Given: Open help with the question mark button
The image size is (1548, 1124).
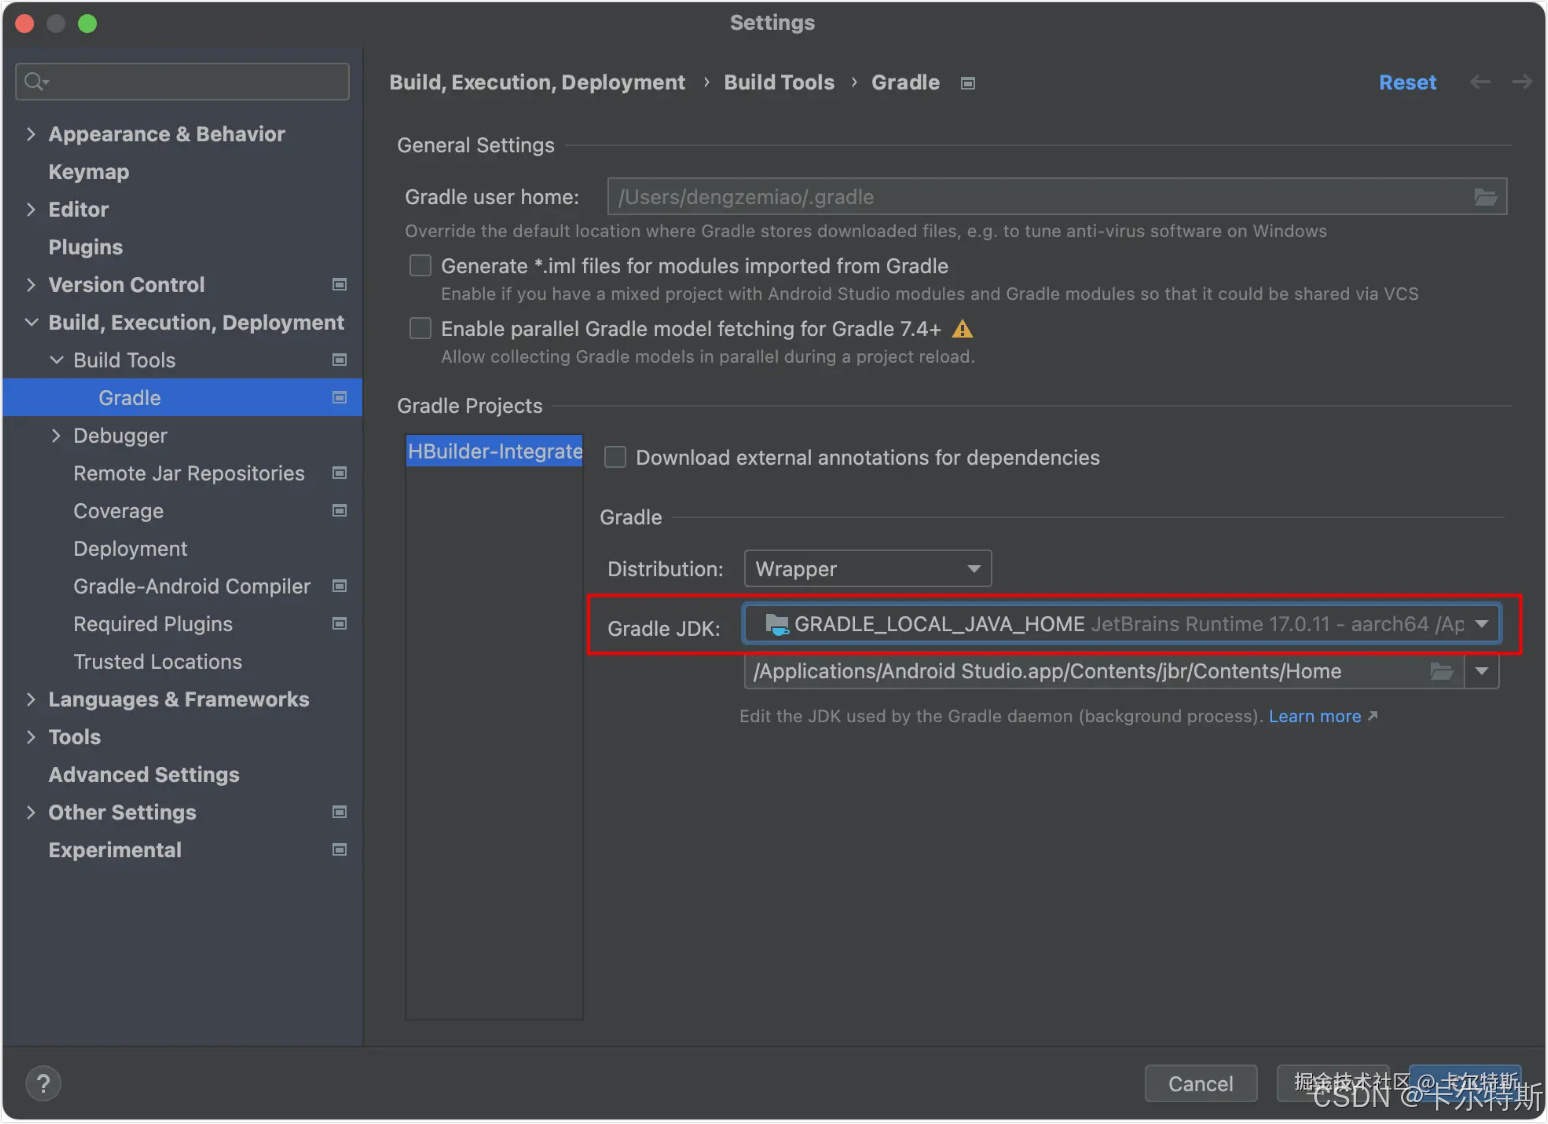Looking at the screenshot, I should pos(43,1083).
